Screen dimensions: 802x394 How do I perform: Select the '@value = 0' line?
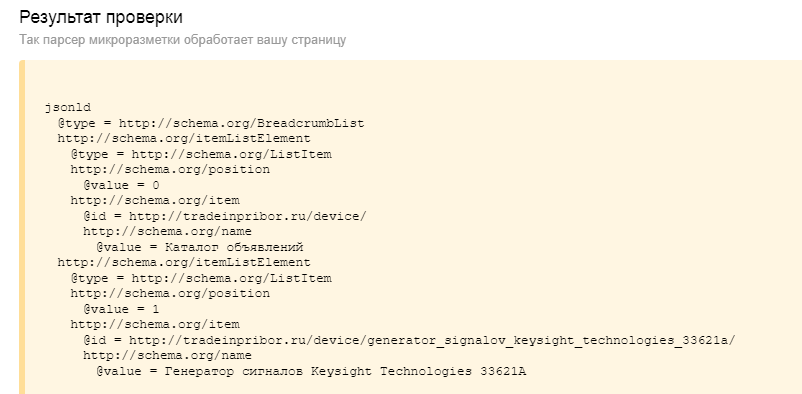pos(121,185)
